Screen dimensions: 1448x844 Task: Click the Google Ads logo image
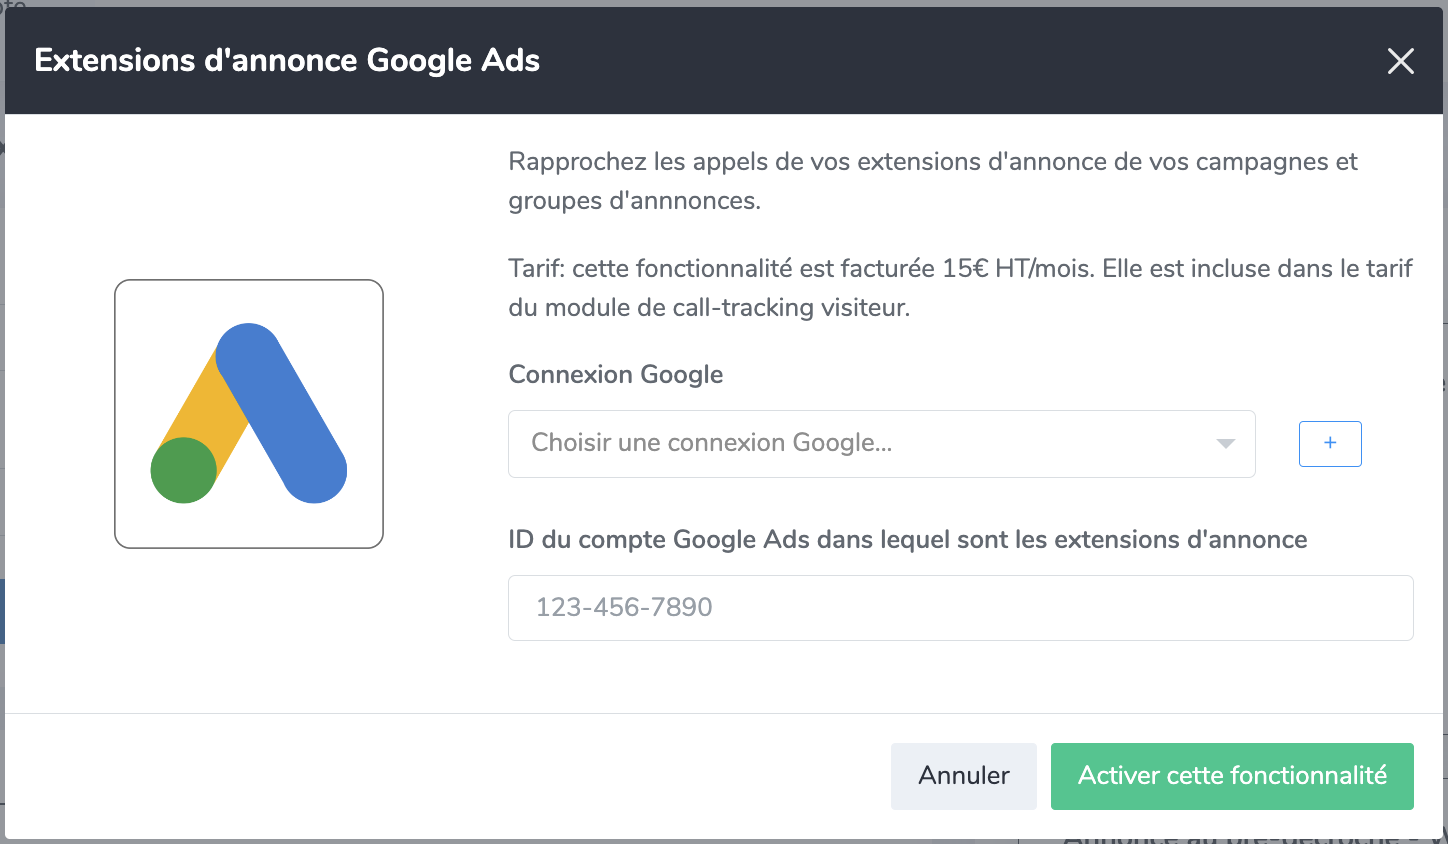(249, 413)
